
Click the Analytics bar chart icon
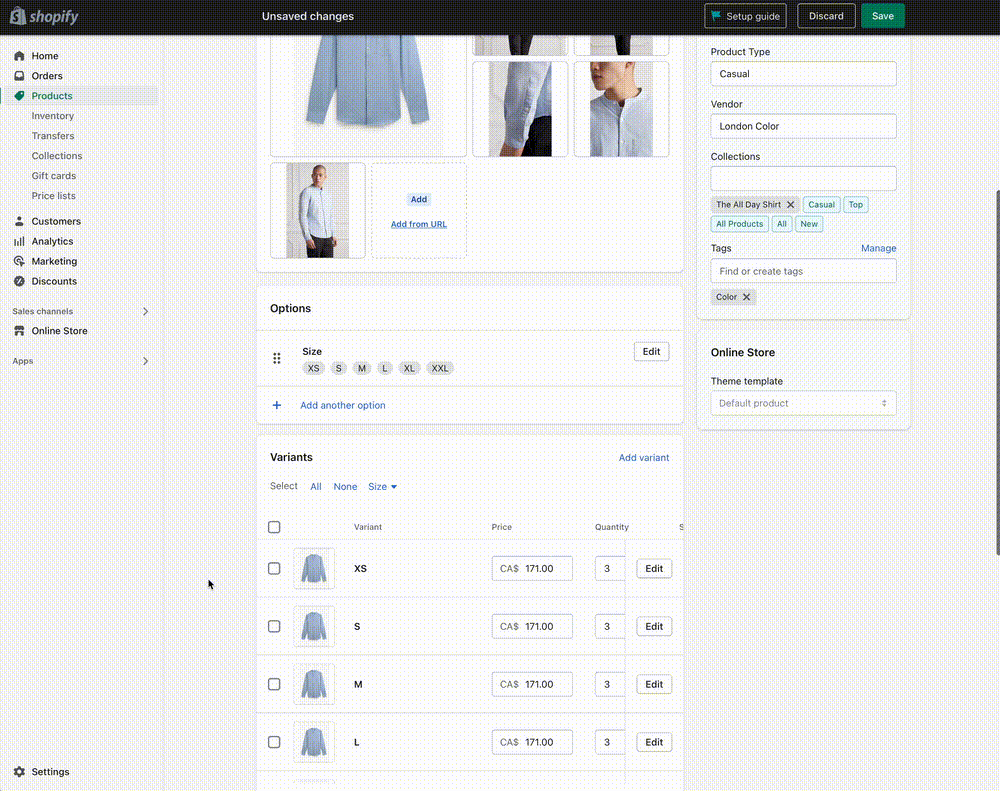pyautogui.click(x=19, y=241)
